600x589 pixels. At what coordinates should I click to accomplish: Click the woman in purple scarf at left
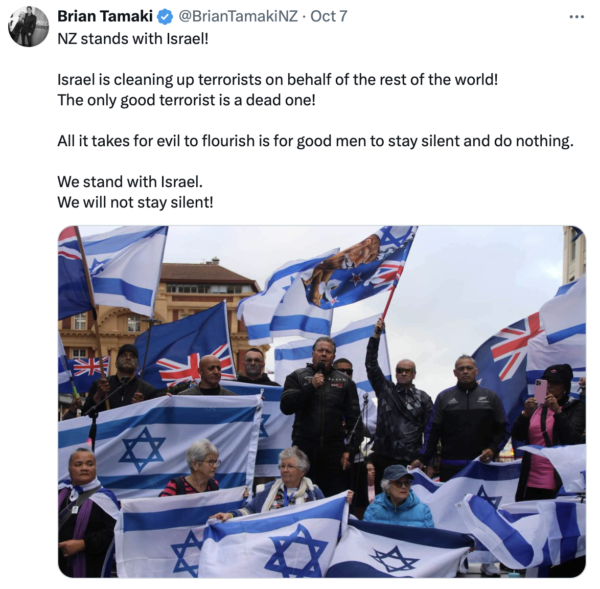(86, 513)
